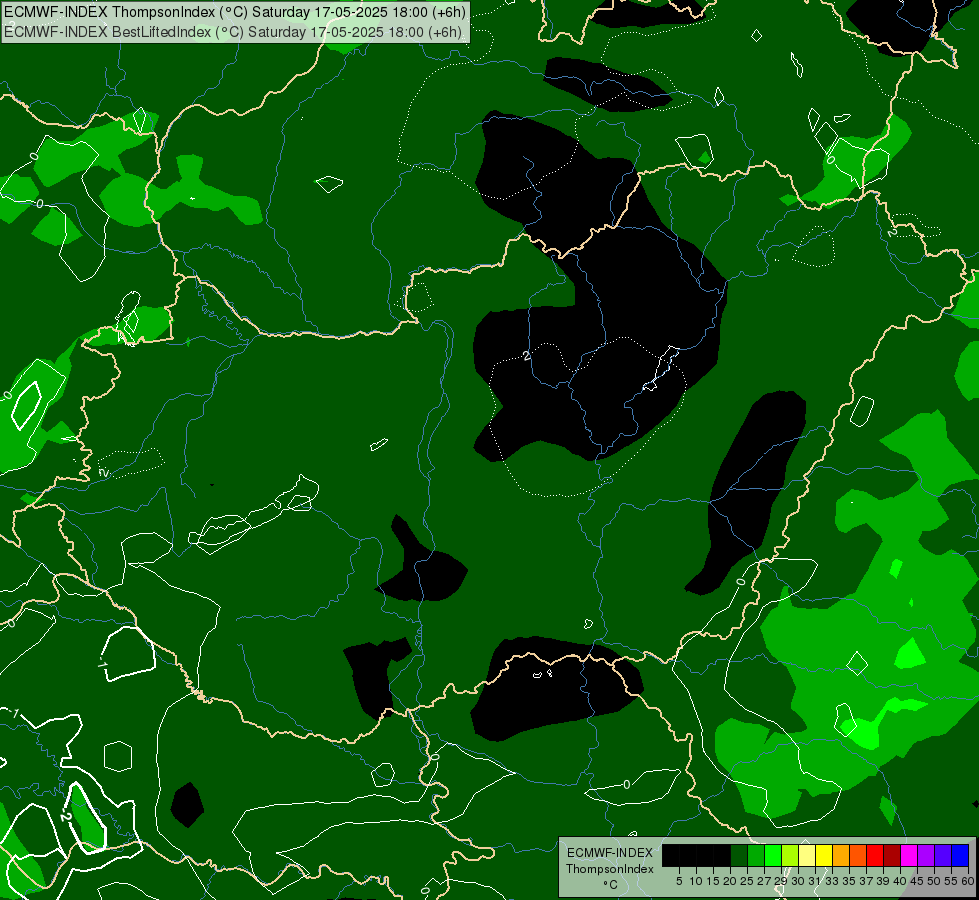Screen dimensions: 979x900
Task: Click the legend tick value 20
Action: click(730, 881)
